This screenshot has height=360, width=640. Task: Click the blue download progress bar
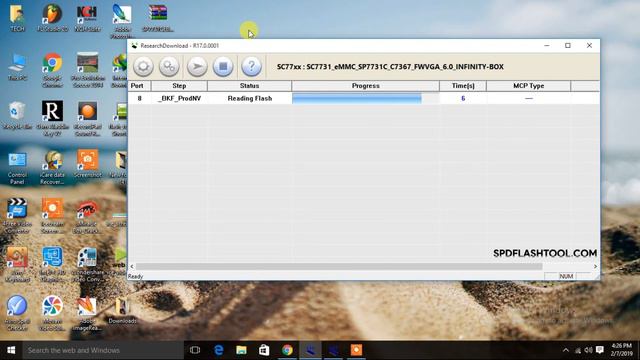click(x=357, y=98)
